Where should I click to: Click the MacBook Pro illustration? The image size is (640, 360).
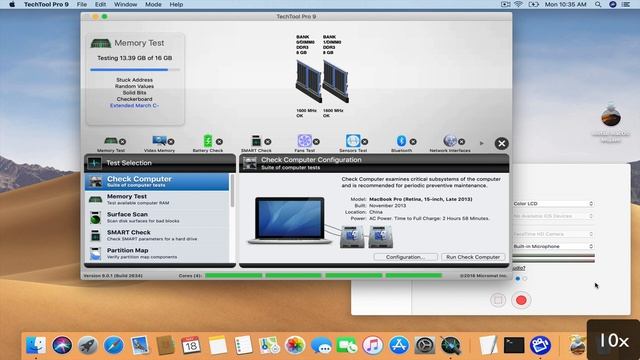point(290,220)
